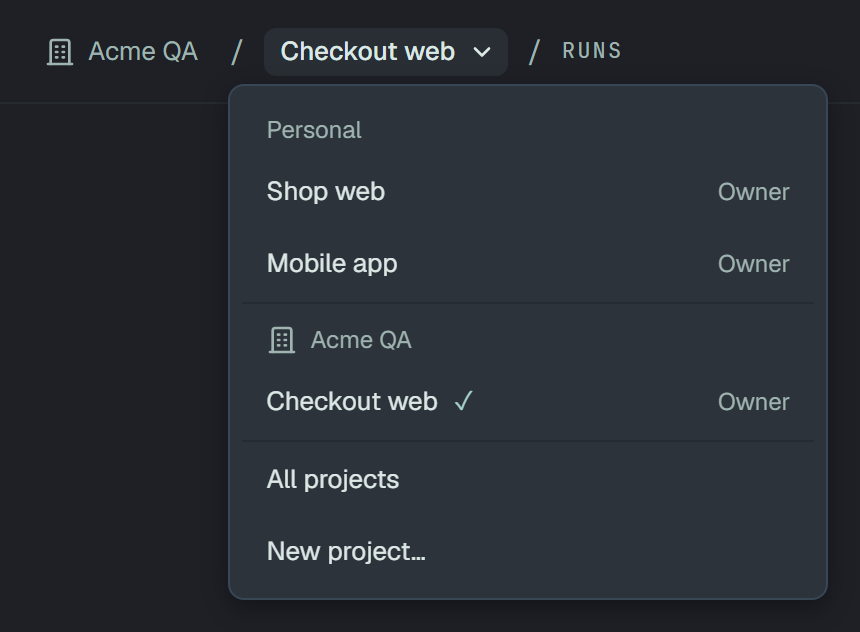Click the chevron arrow next to Checkout web
Screen dimensions: 860x632
coord(482,52)
